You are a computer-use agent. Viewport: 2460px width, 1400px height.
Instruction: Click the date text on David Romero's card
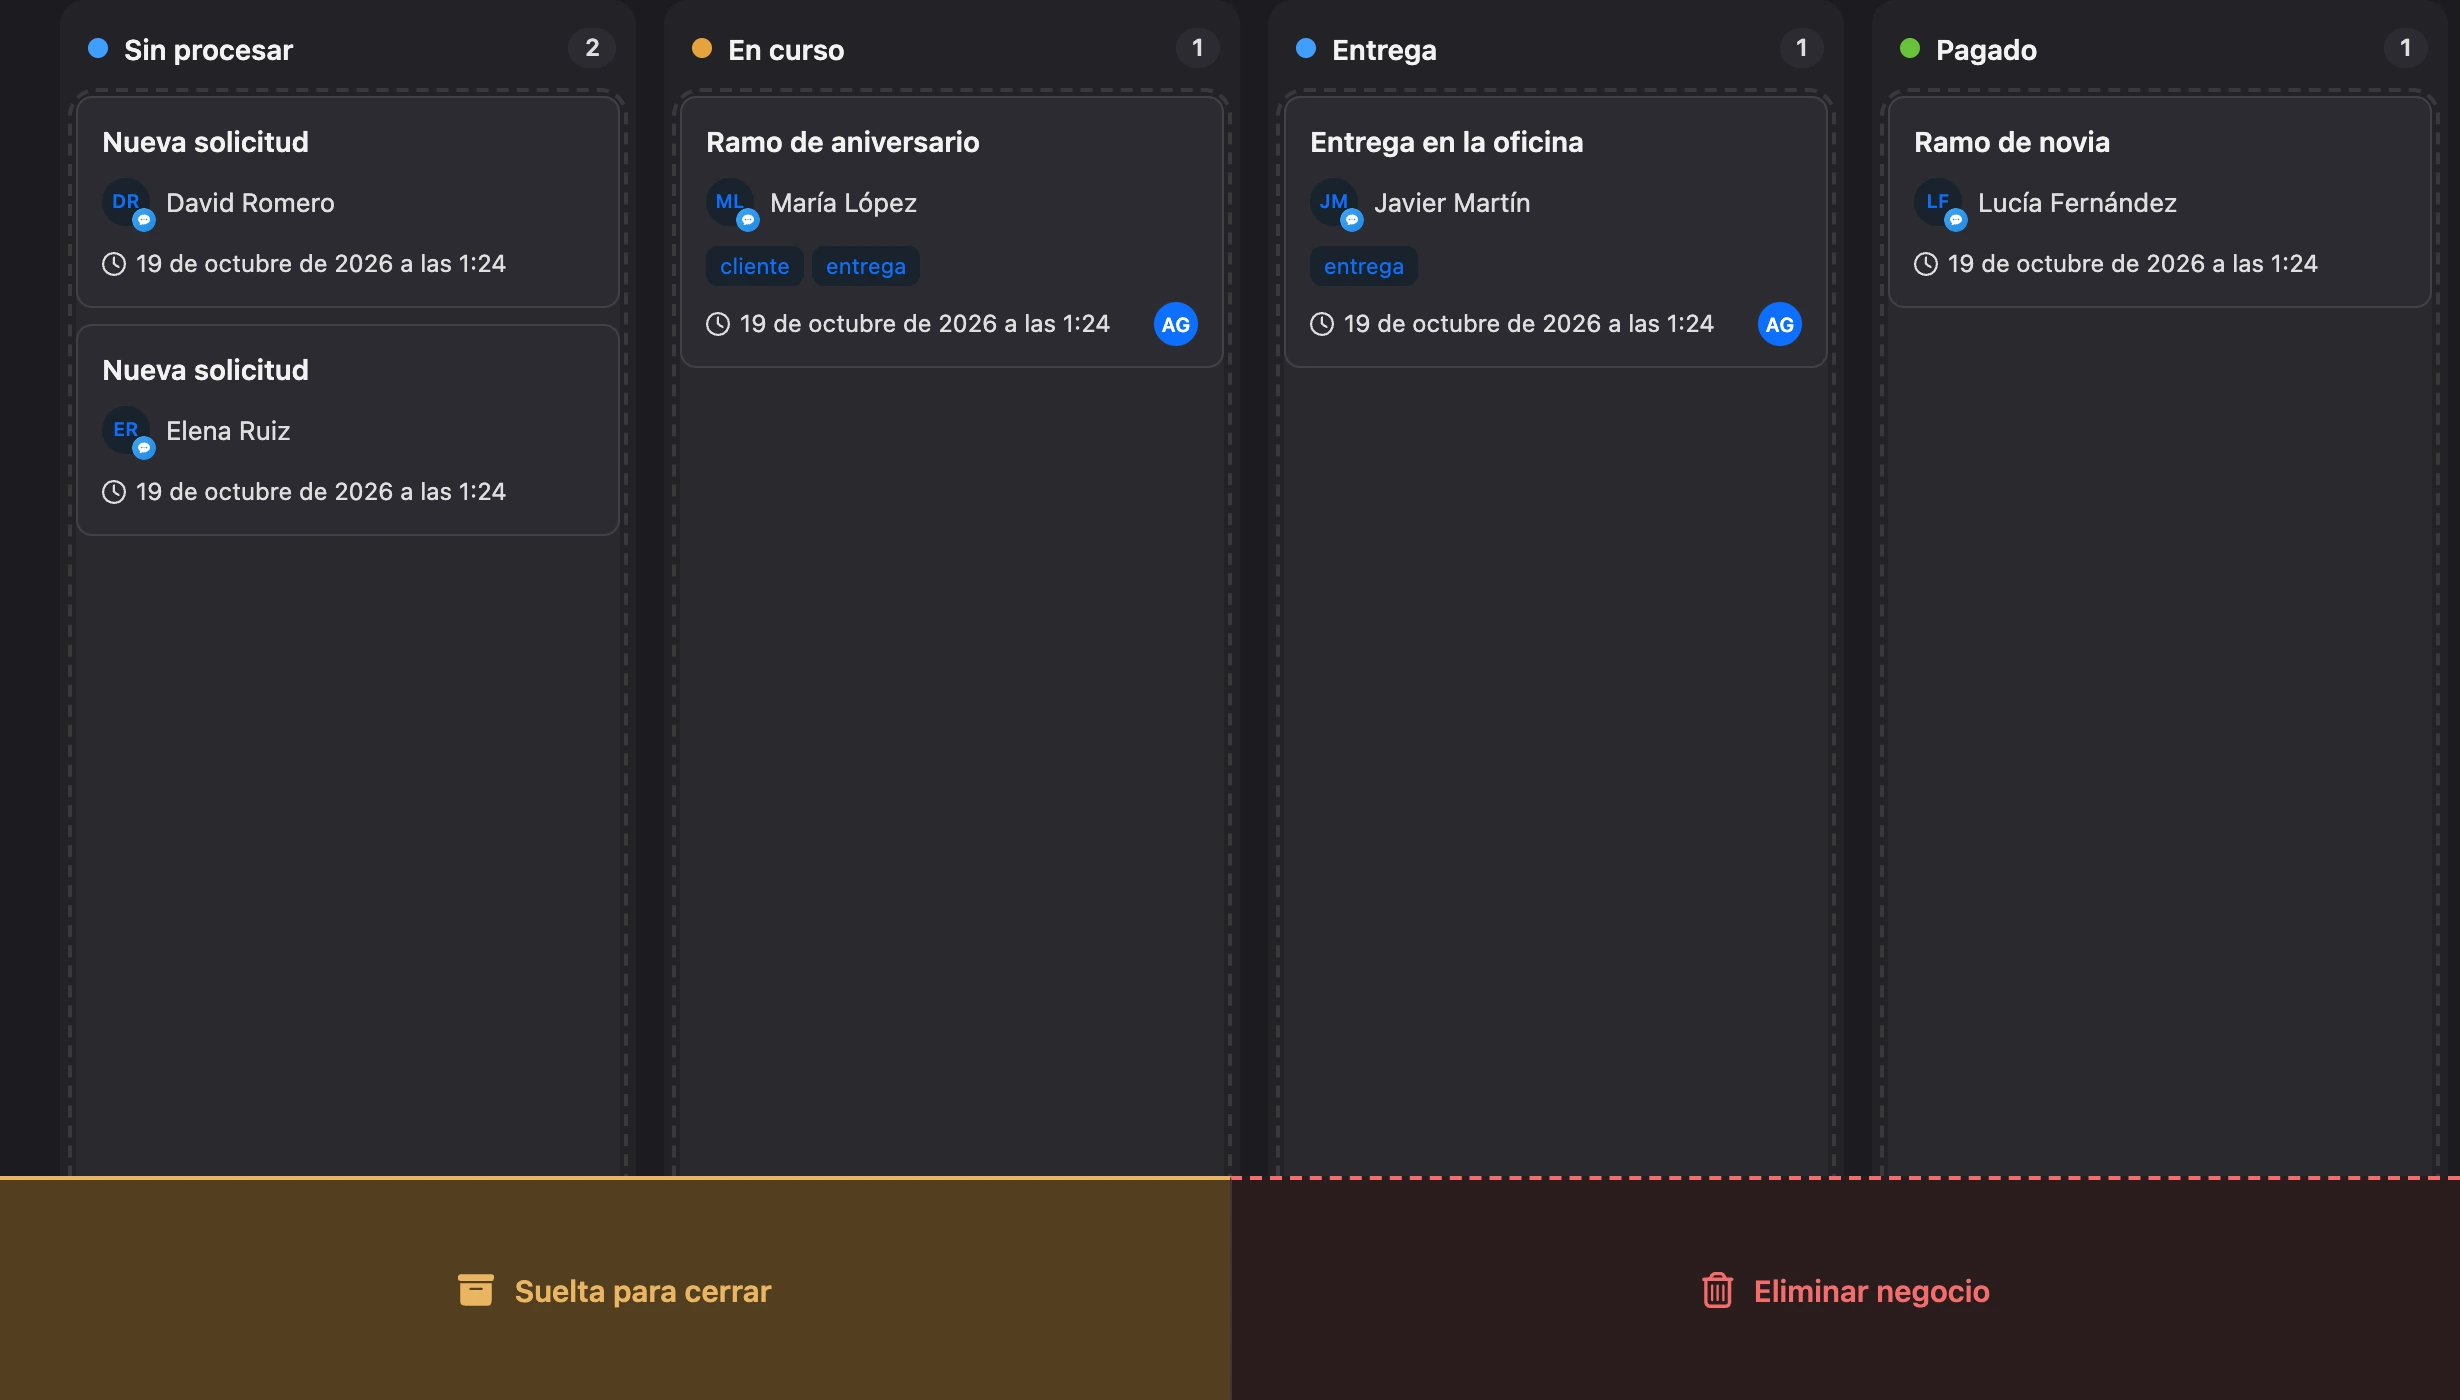pos(321,264)
